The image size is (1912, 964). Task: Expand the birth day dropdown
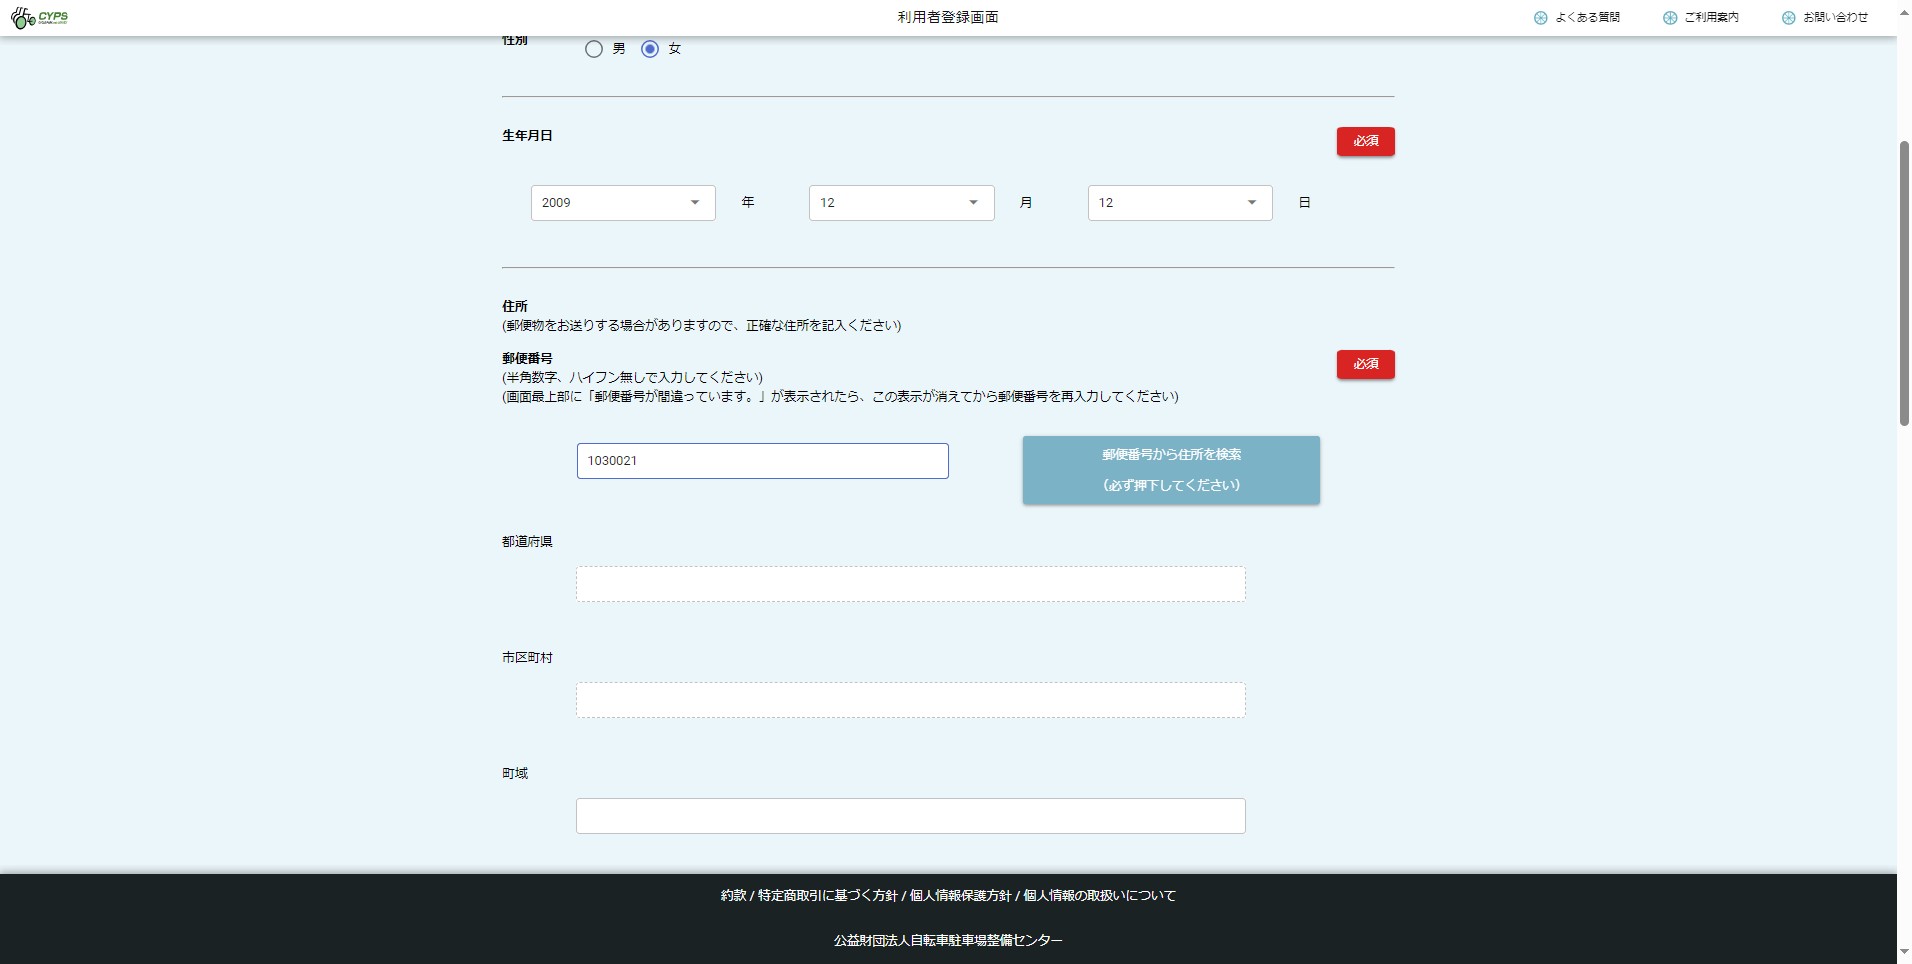1179,203
